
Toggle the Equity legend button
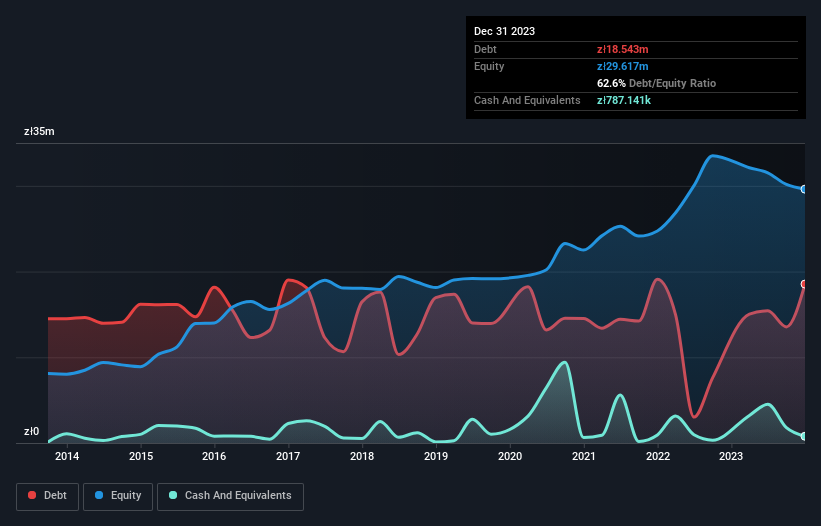click(118, 495)
